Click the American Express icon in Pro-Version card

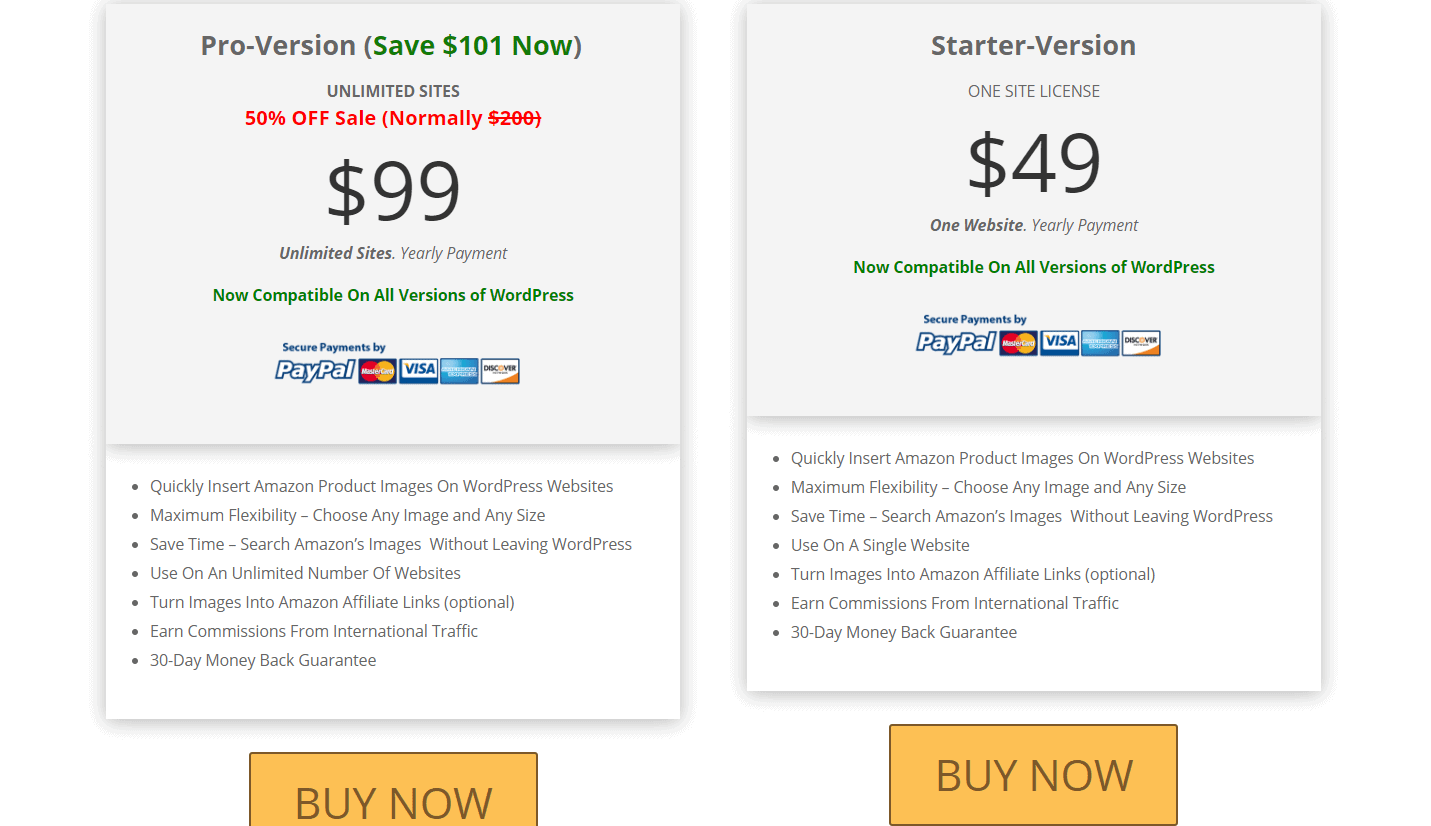(x=459, y=371)
